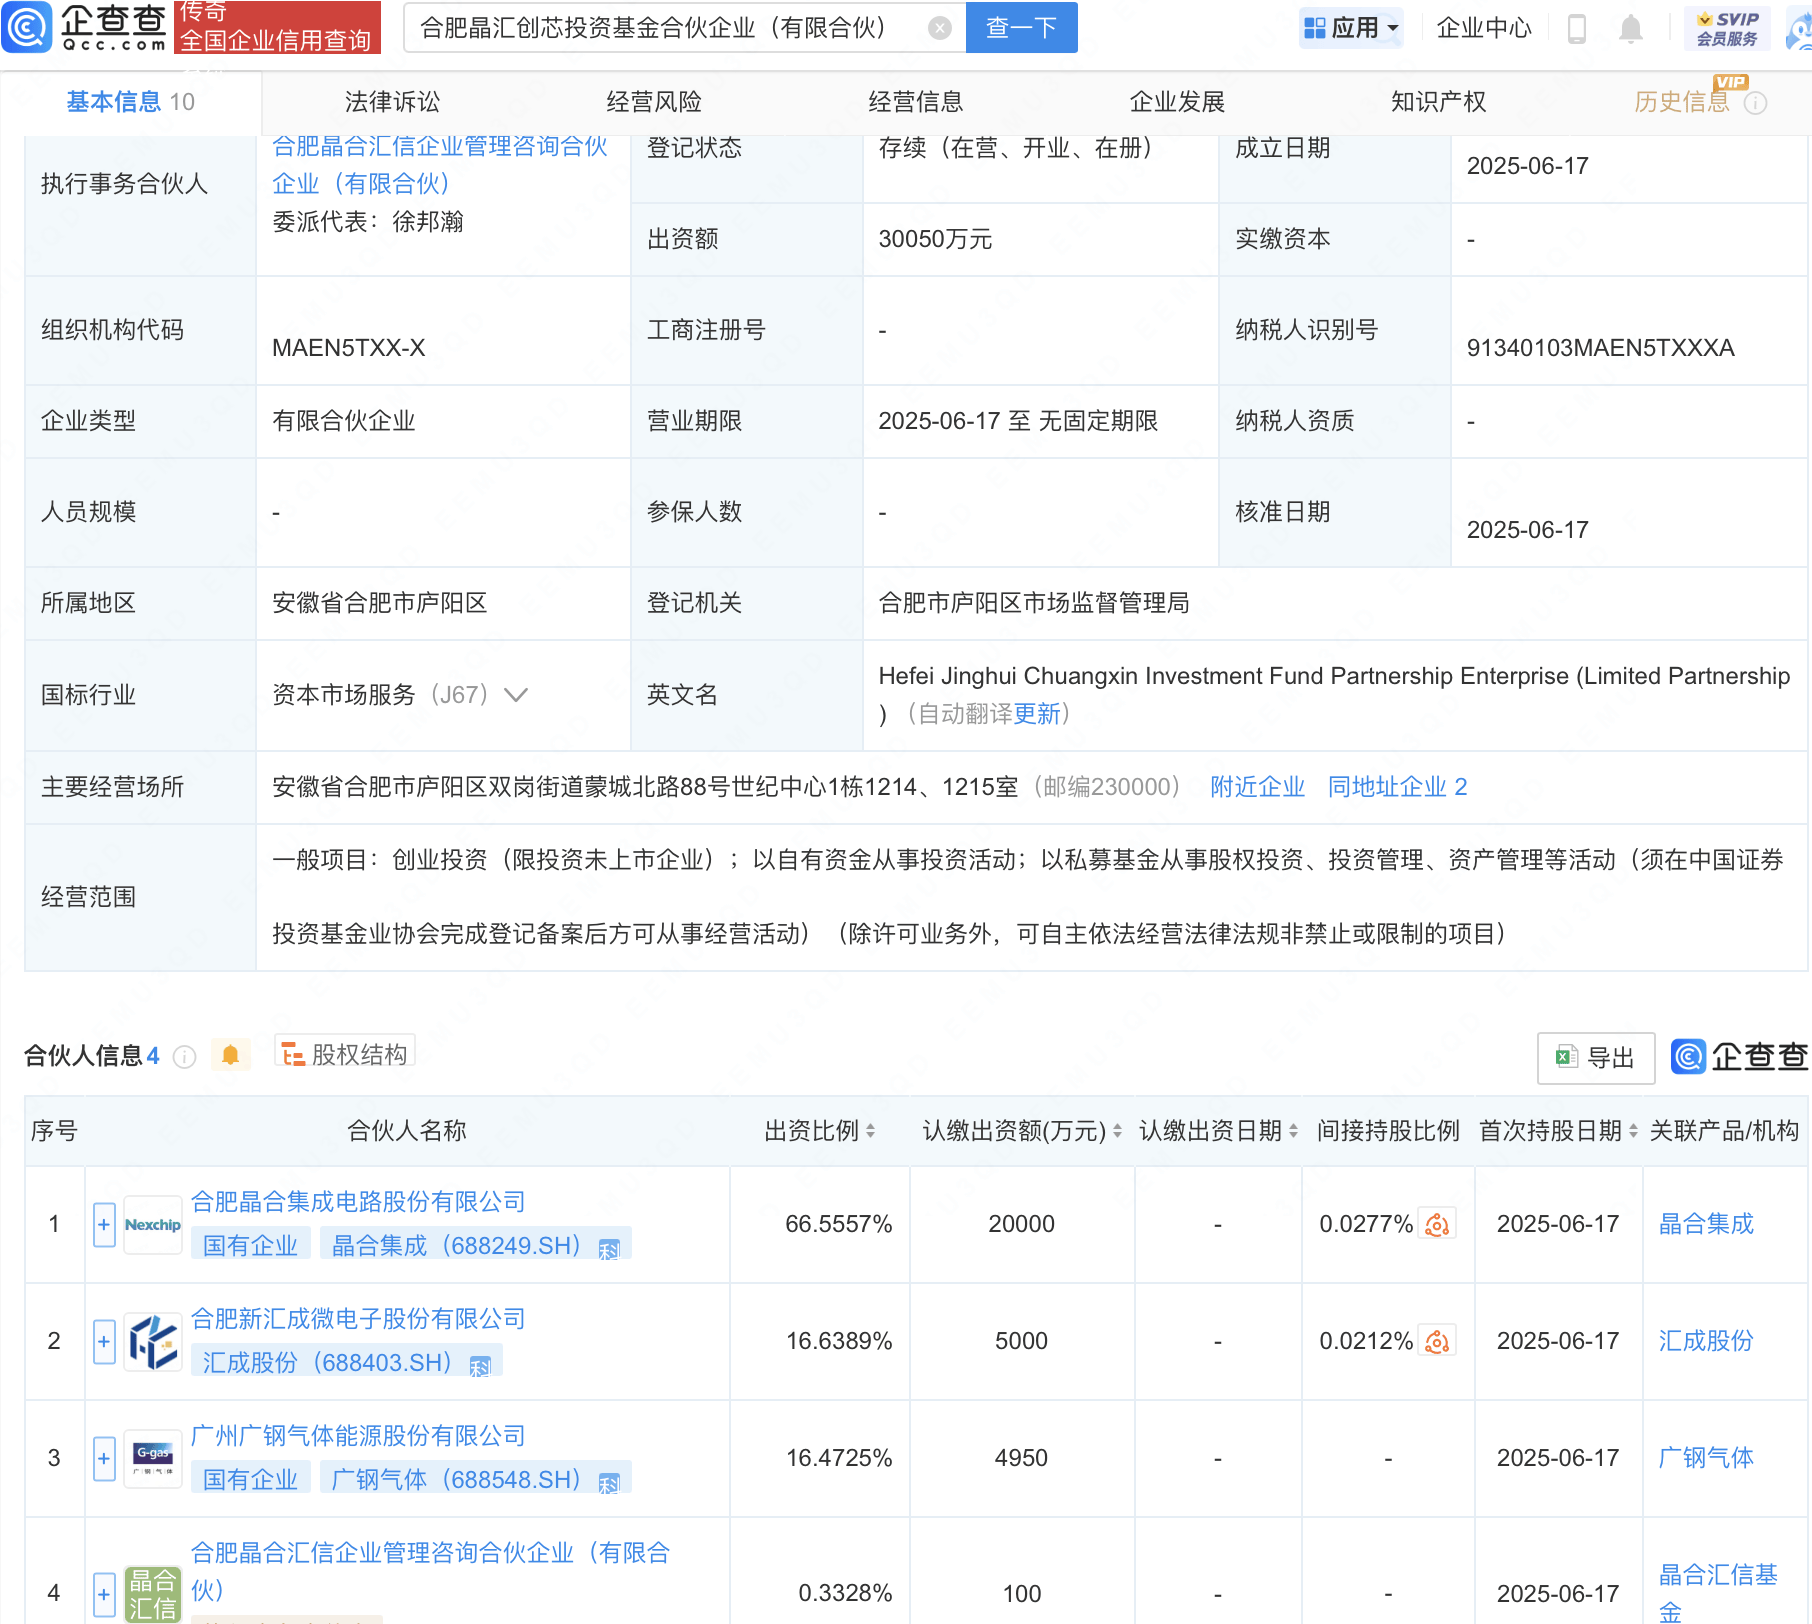This screenshot has width=1812, height=1624.
Task: Expand row 4 晶合汇信 plus
Action: 104,1594
